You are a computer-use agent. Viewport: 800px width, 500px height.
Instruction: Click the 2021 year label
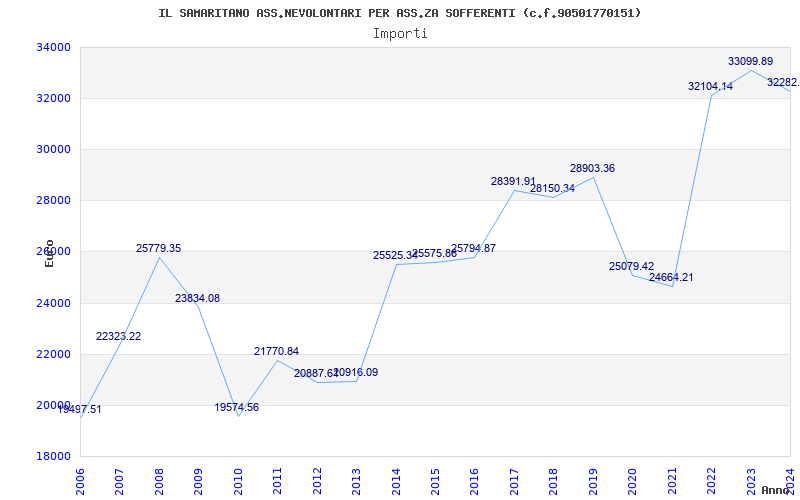[x=672, y=482]
